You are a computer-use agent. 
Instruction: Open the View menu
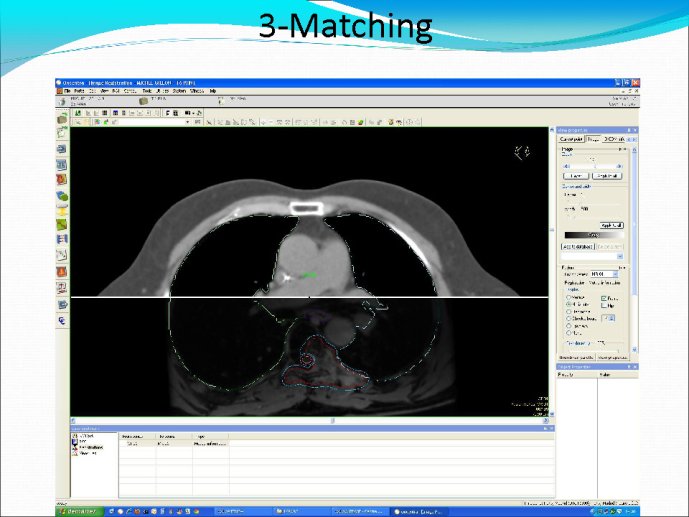[x=105, y=91]
